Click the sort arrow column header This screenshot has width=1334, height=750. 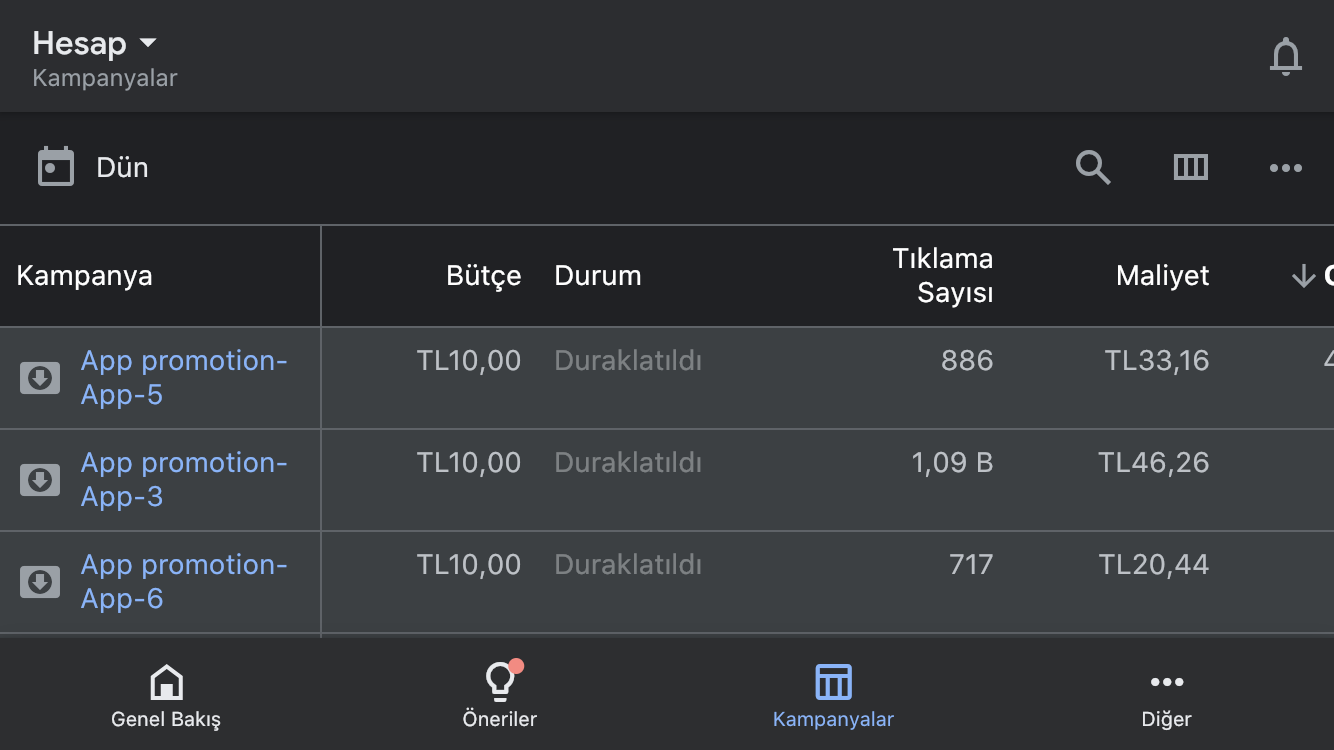1311,276
